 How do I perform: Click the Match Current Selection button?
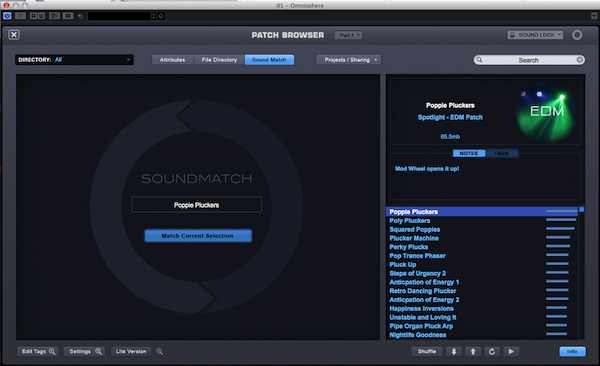pos(198,236)
